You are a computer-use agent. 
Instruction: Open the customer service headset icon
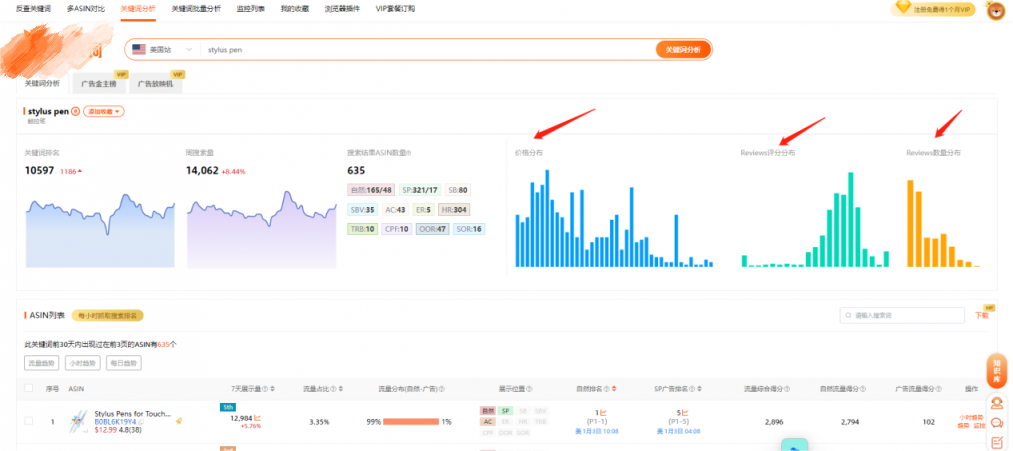(996, 405)
